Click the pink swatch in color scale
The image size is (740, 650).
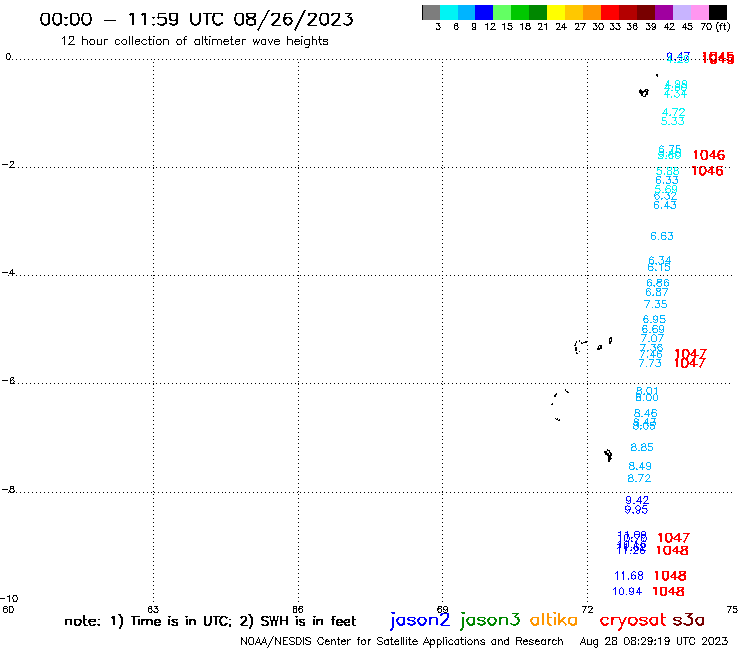pos(700,12)
